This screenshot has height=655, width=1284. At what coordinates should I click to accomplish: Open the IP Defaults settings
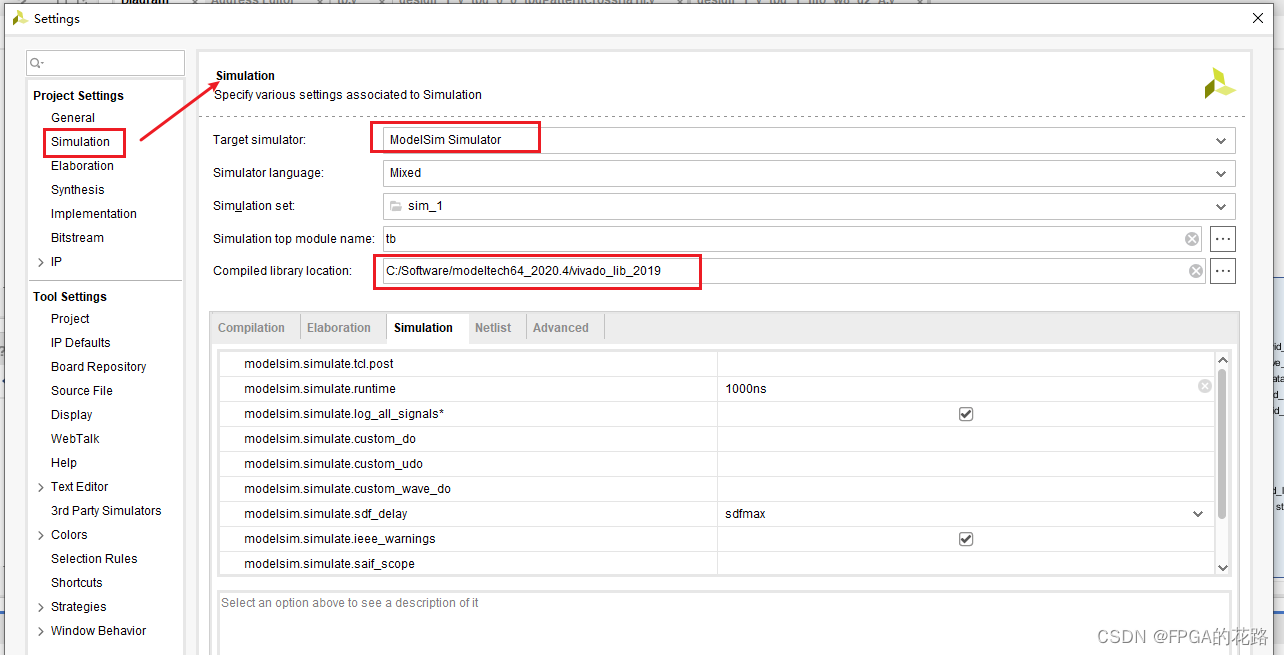[x=81, y=343]
